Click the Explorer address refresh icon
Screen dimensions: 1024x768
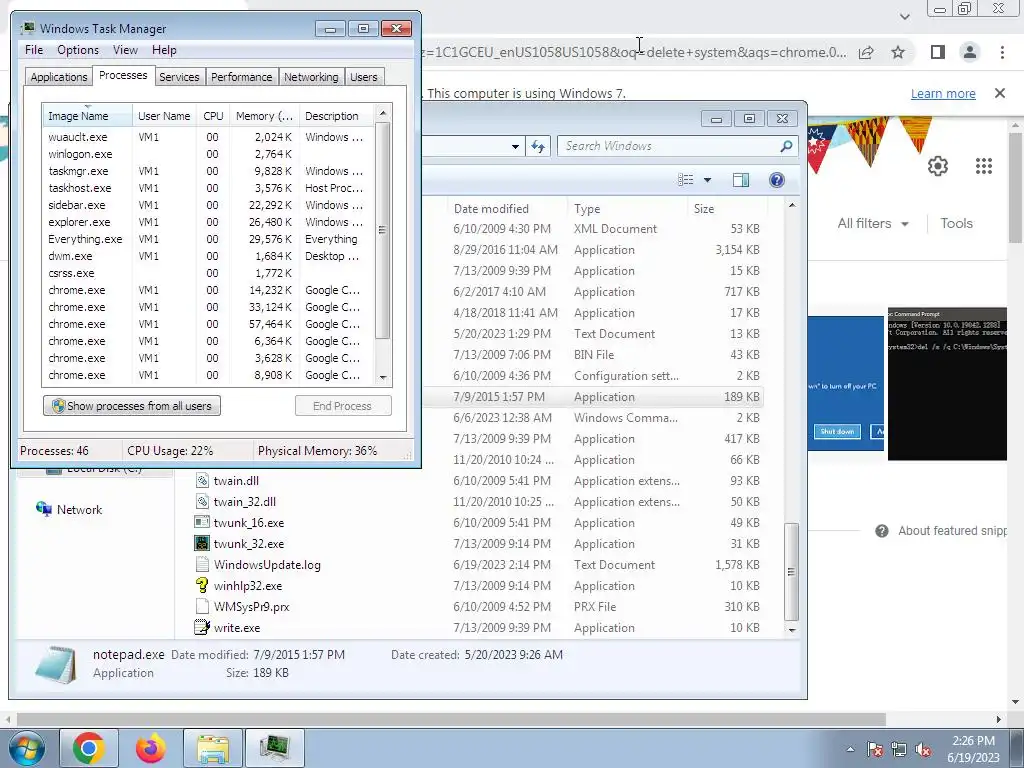pos(538,146)
